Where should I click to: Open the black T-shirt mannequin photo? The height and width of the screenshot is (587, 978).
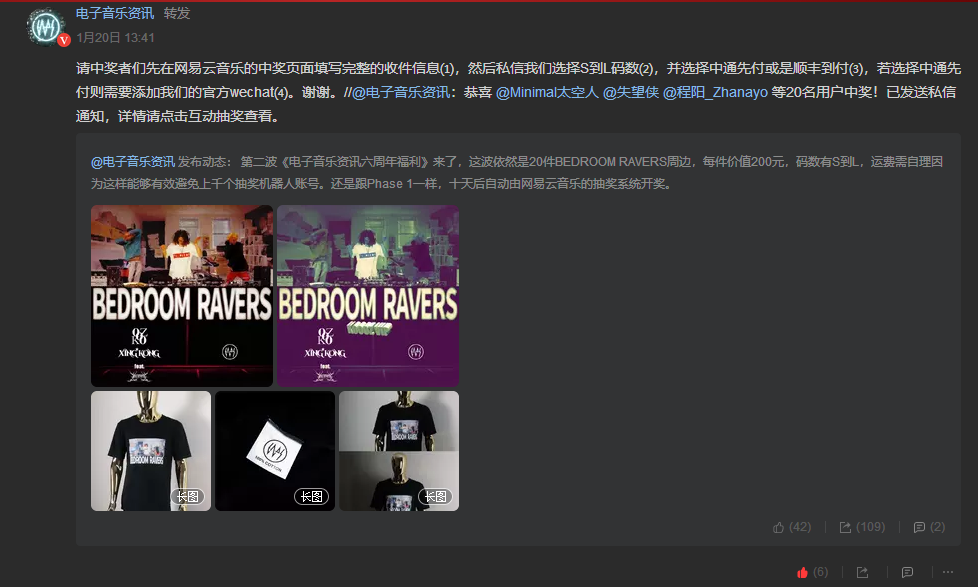point(151,451)
